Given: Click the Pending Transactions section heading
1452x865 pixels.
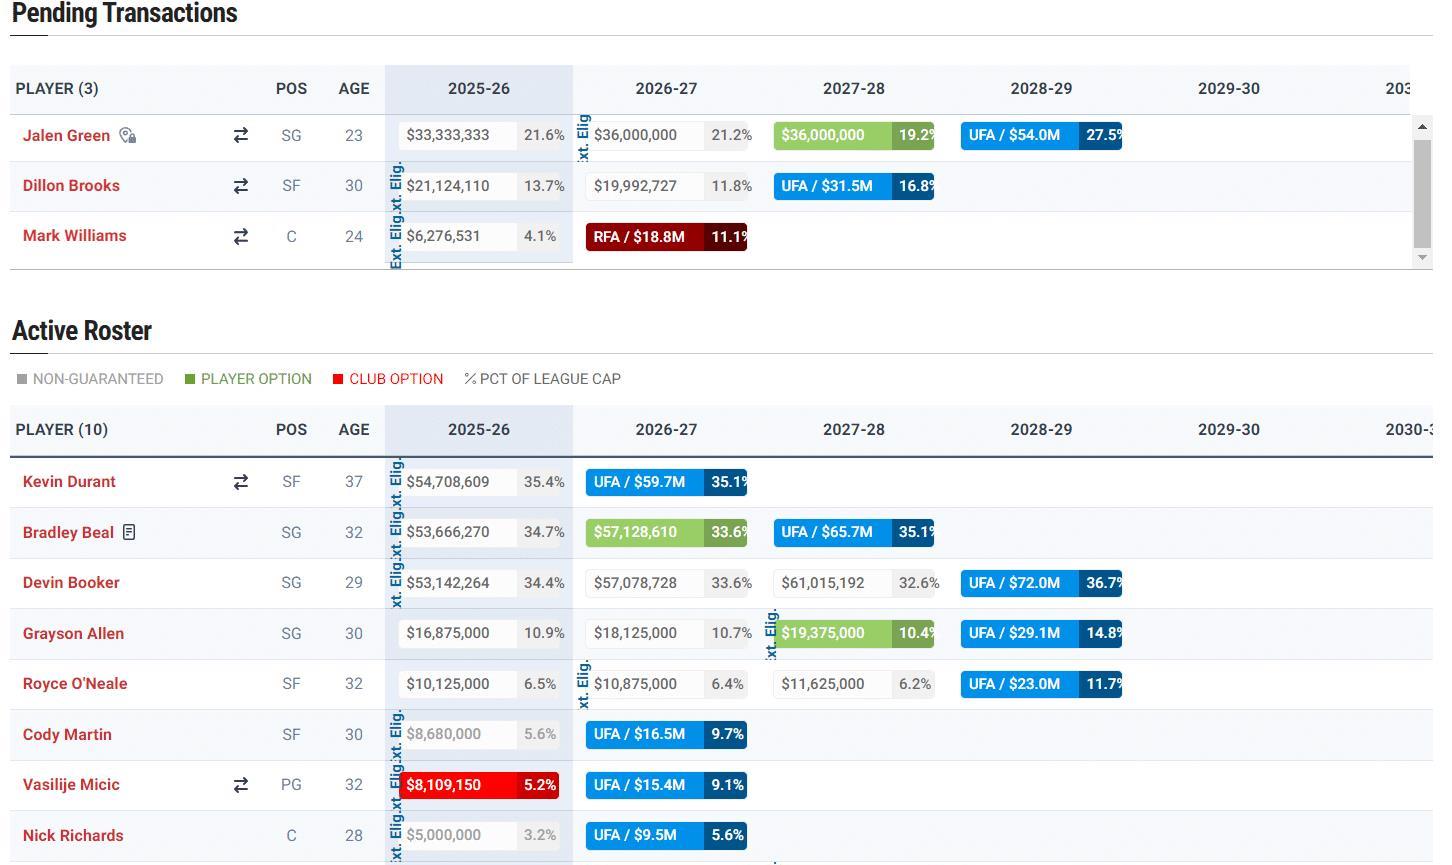Looking at the screenshot, I should coord(125,14).
